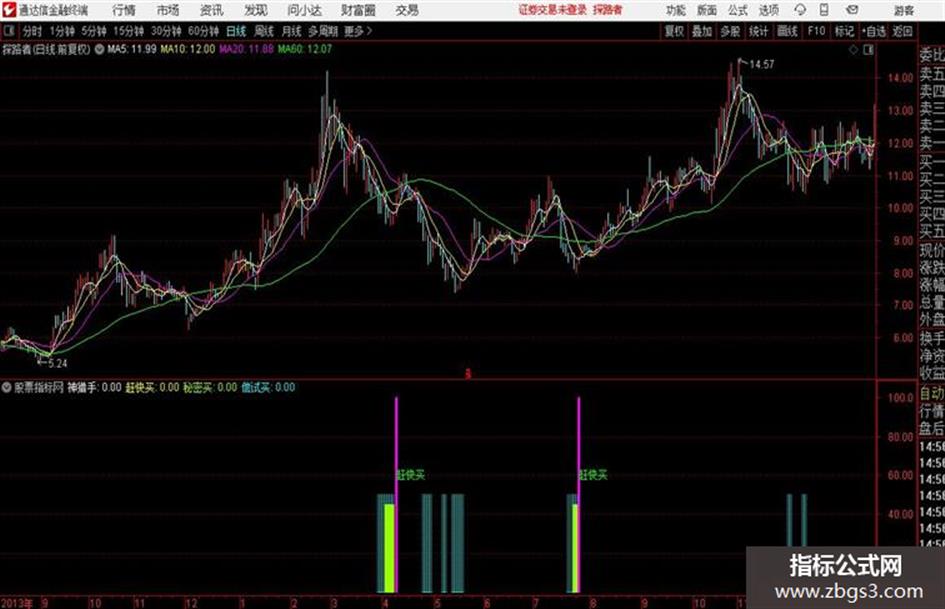
Task: Click the 赶快买: 0.00 indicator value
Action: click(x=152, y=387)
